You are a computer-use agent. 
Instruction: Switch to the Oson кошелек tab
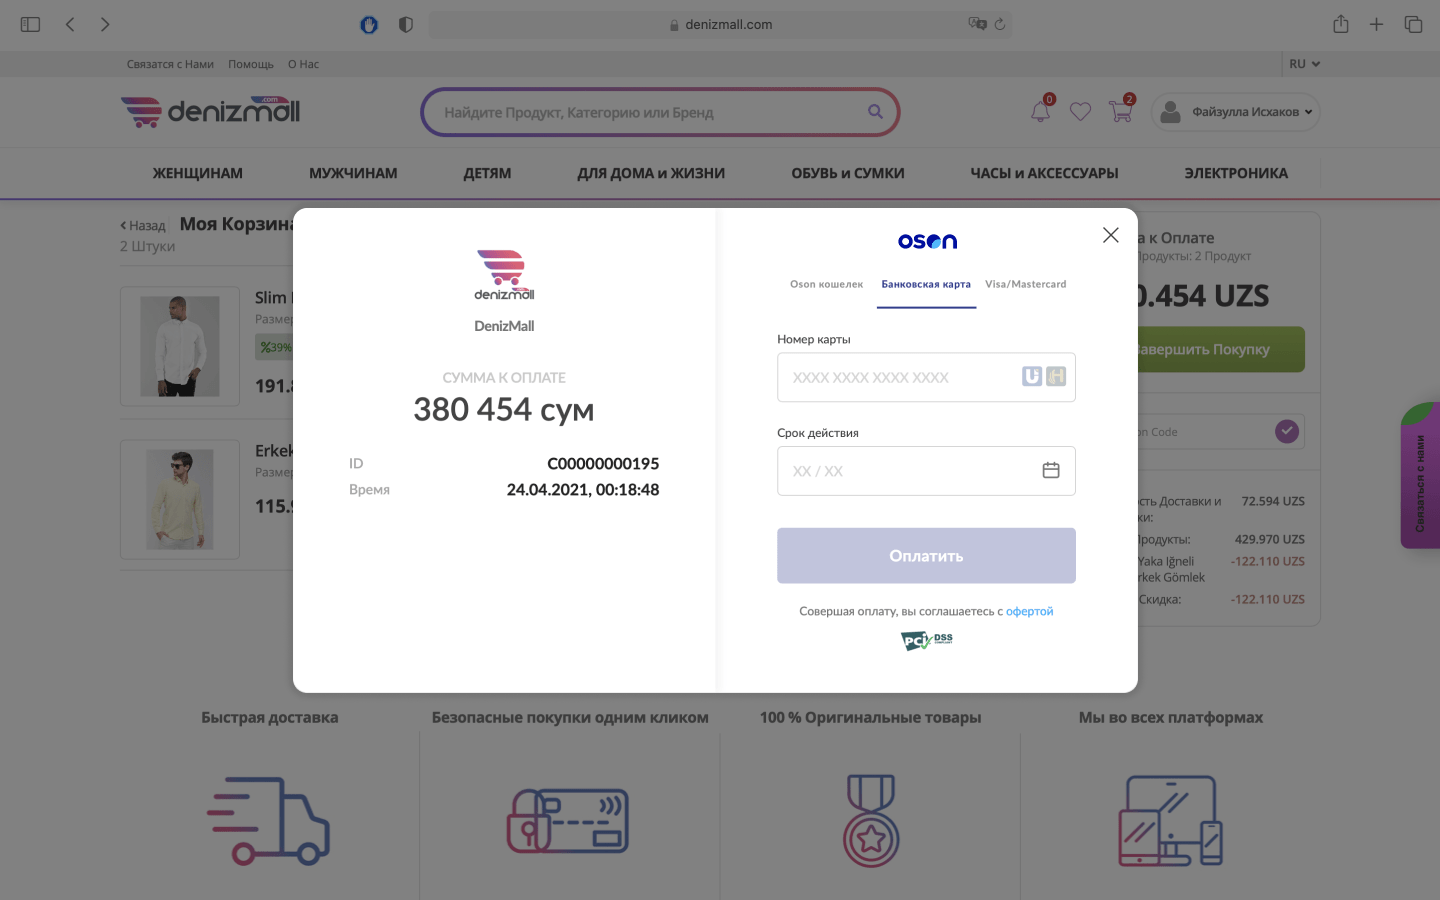click(827, 285)
